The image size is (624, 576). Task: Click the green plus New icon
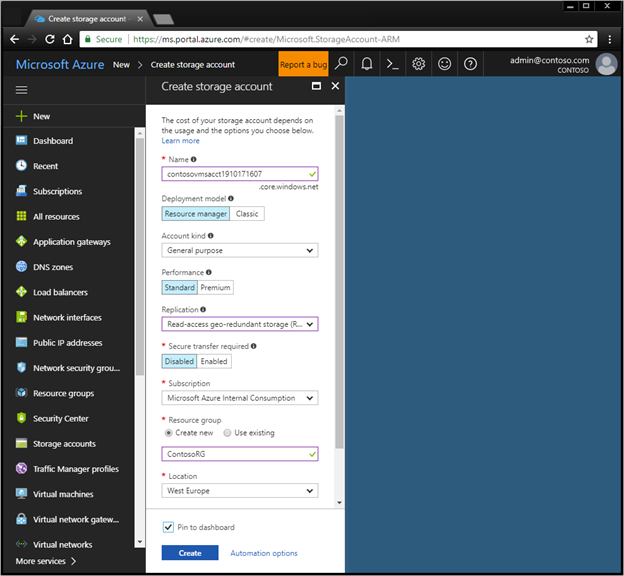21,116
